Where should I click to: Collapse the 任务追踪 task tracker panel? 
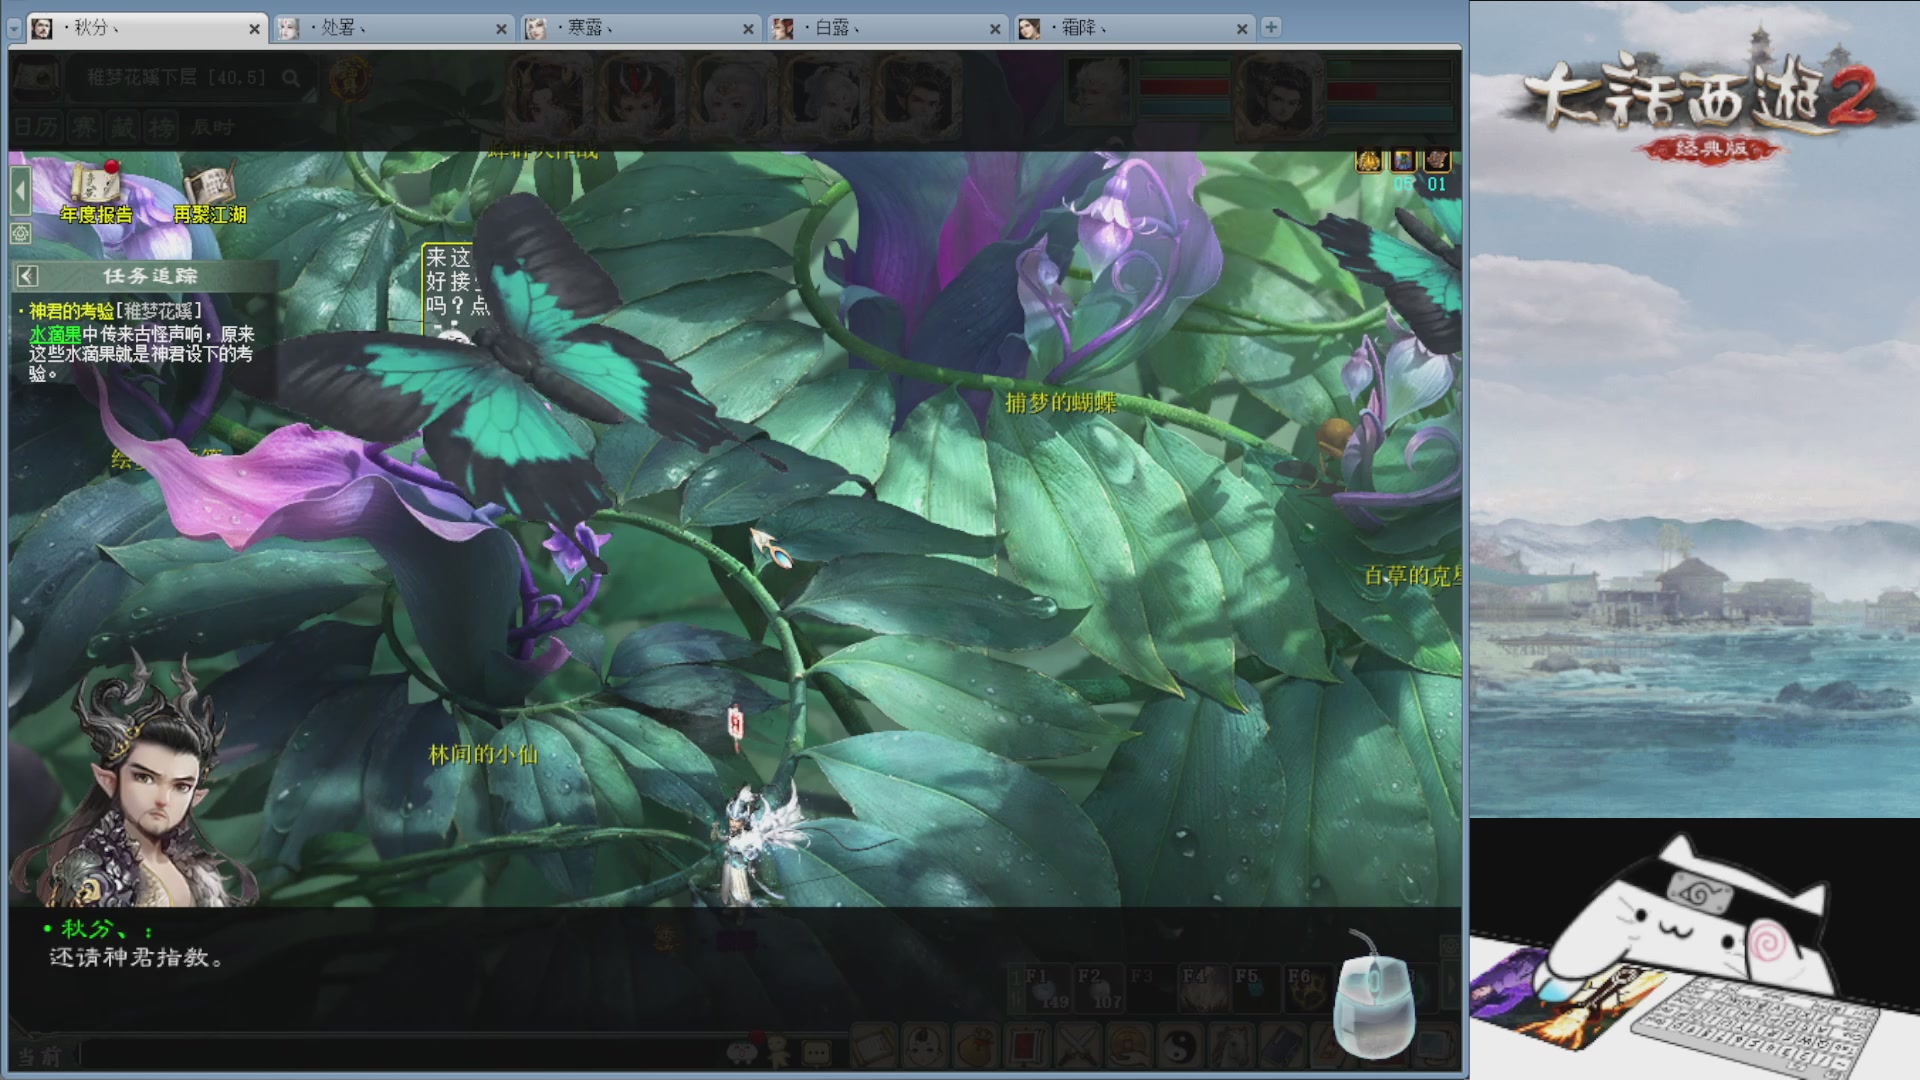(x=28, y=276)
